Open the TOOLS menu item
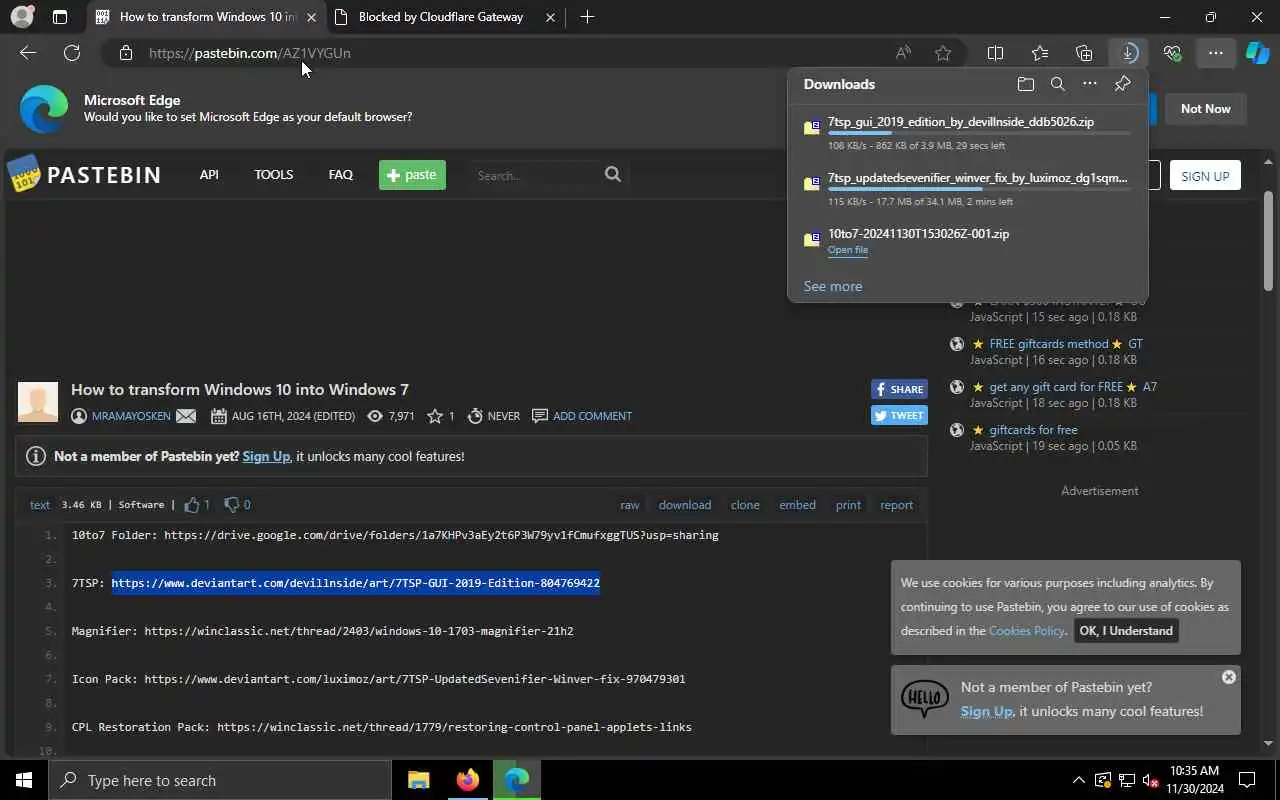Image resolution: width=1280 pixels, height=800 pixels. coord(273,175)
